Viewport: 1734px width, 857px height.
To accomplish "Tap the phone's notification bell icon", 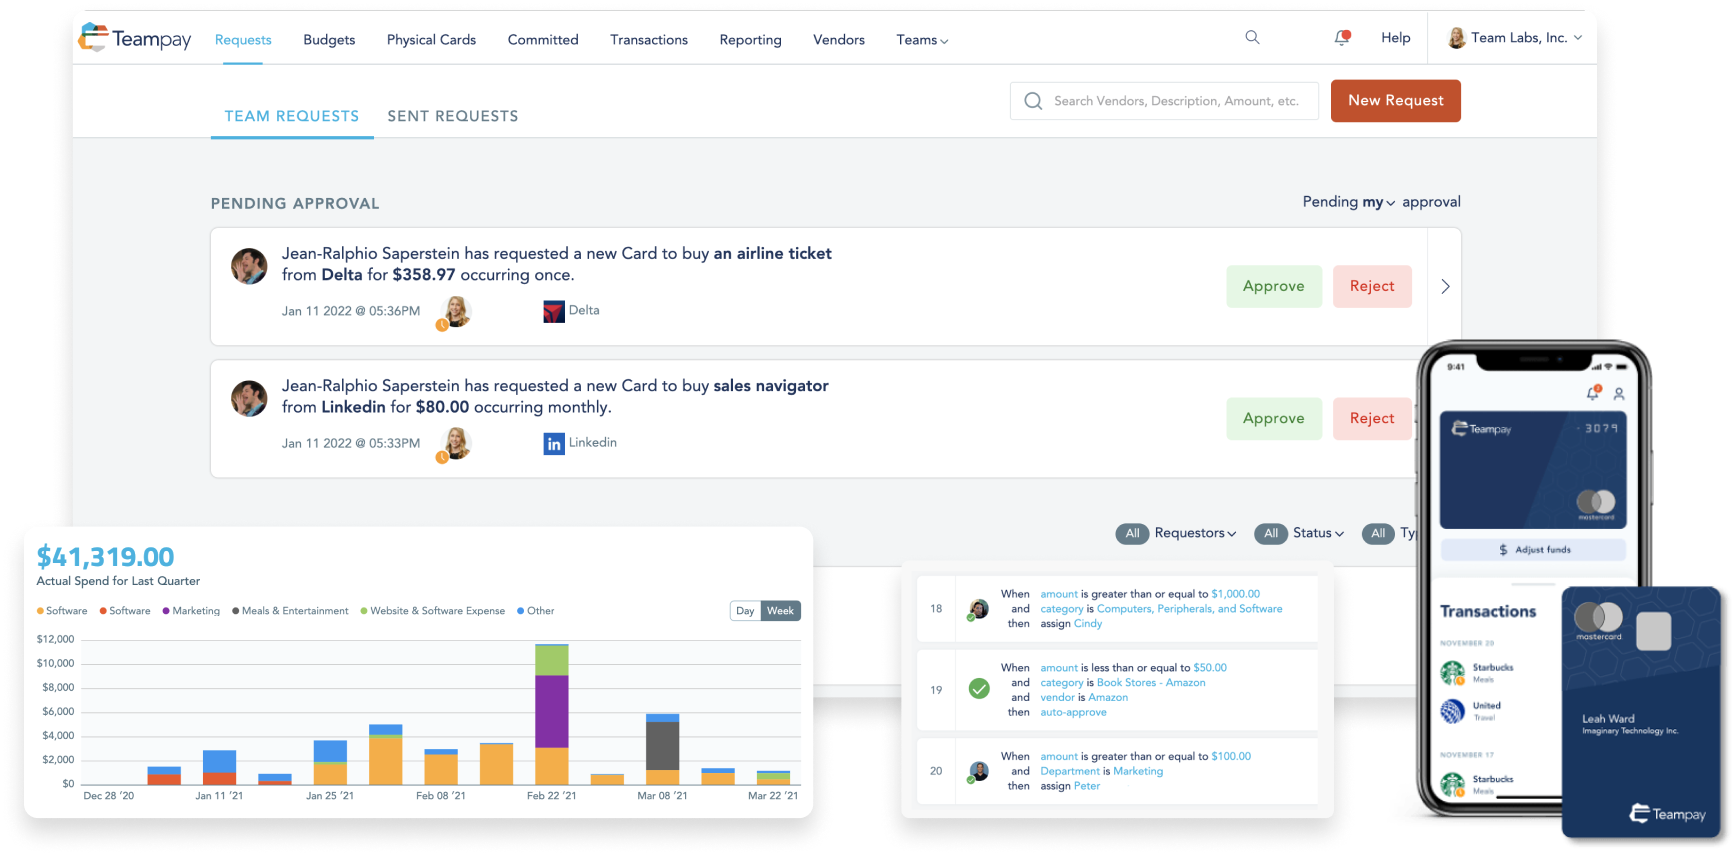I will 1593,393.
